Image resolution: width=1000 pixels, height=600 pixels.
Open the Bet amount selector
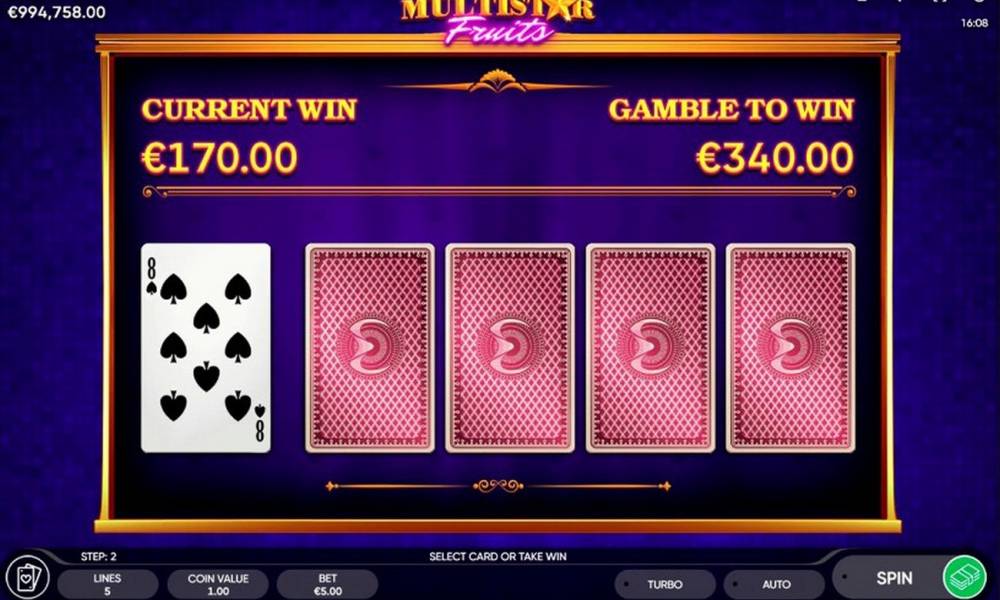(327, 584)
